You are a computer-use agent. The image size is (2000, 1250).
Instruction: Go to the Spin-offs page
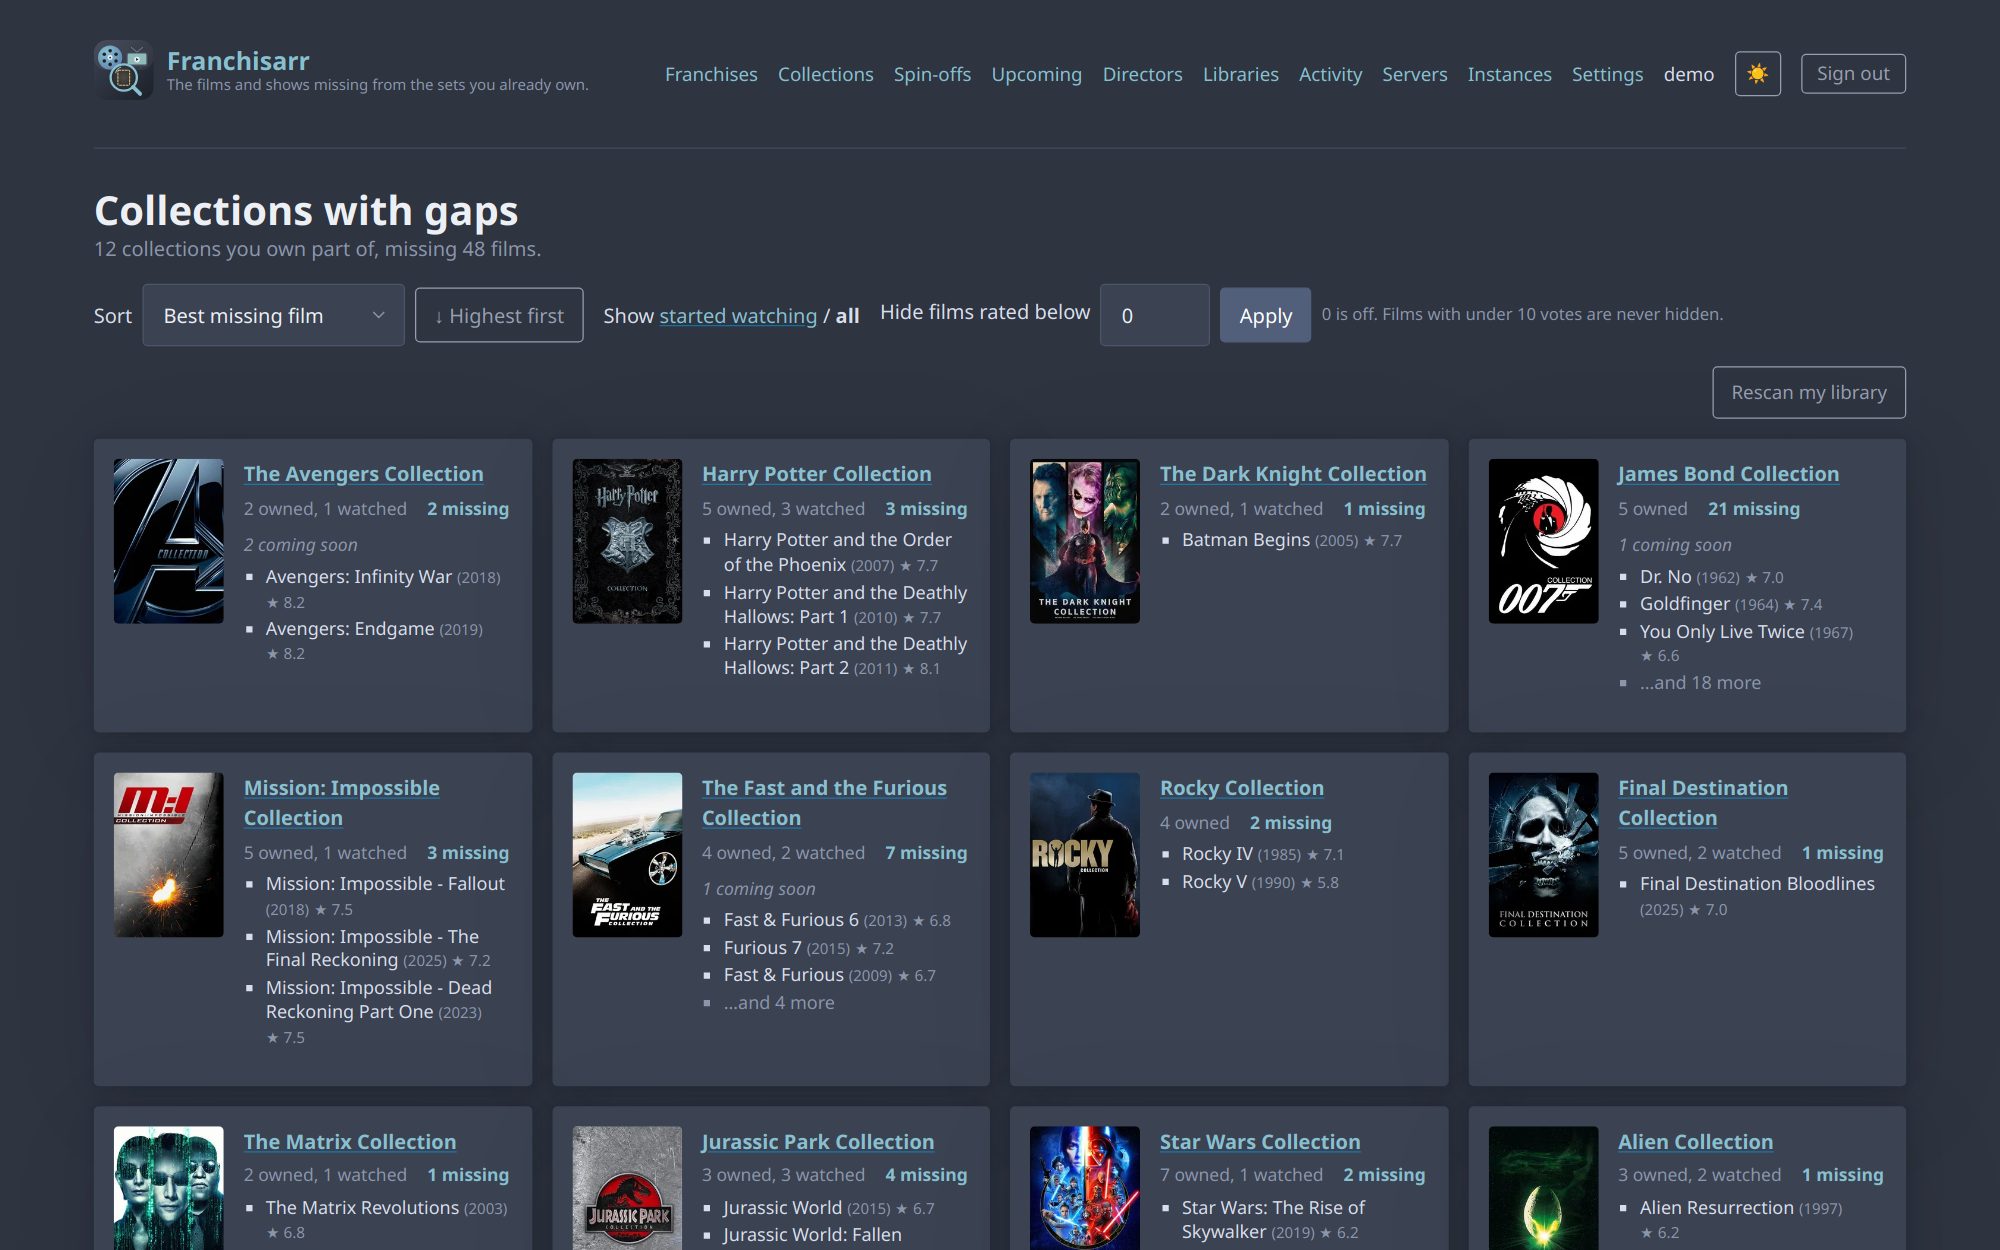point(932,74)
